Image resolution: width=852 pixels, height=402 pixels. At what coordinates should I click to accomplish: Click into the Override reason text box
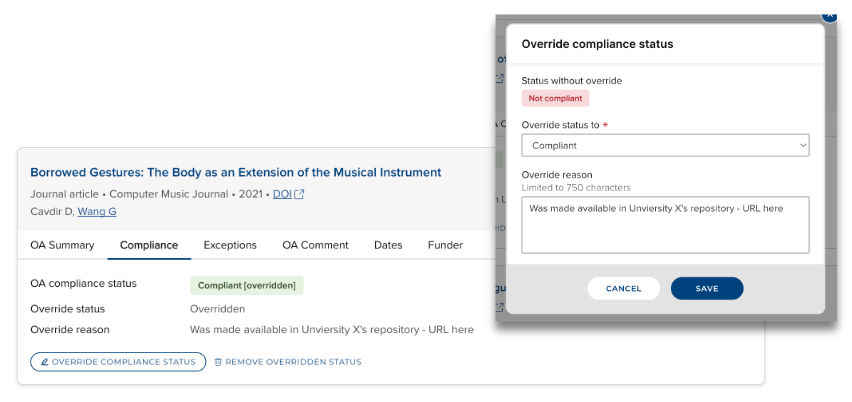click(x=665, y=224)
